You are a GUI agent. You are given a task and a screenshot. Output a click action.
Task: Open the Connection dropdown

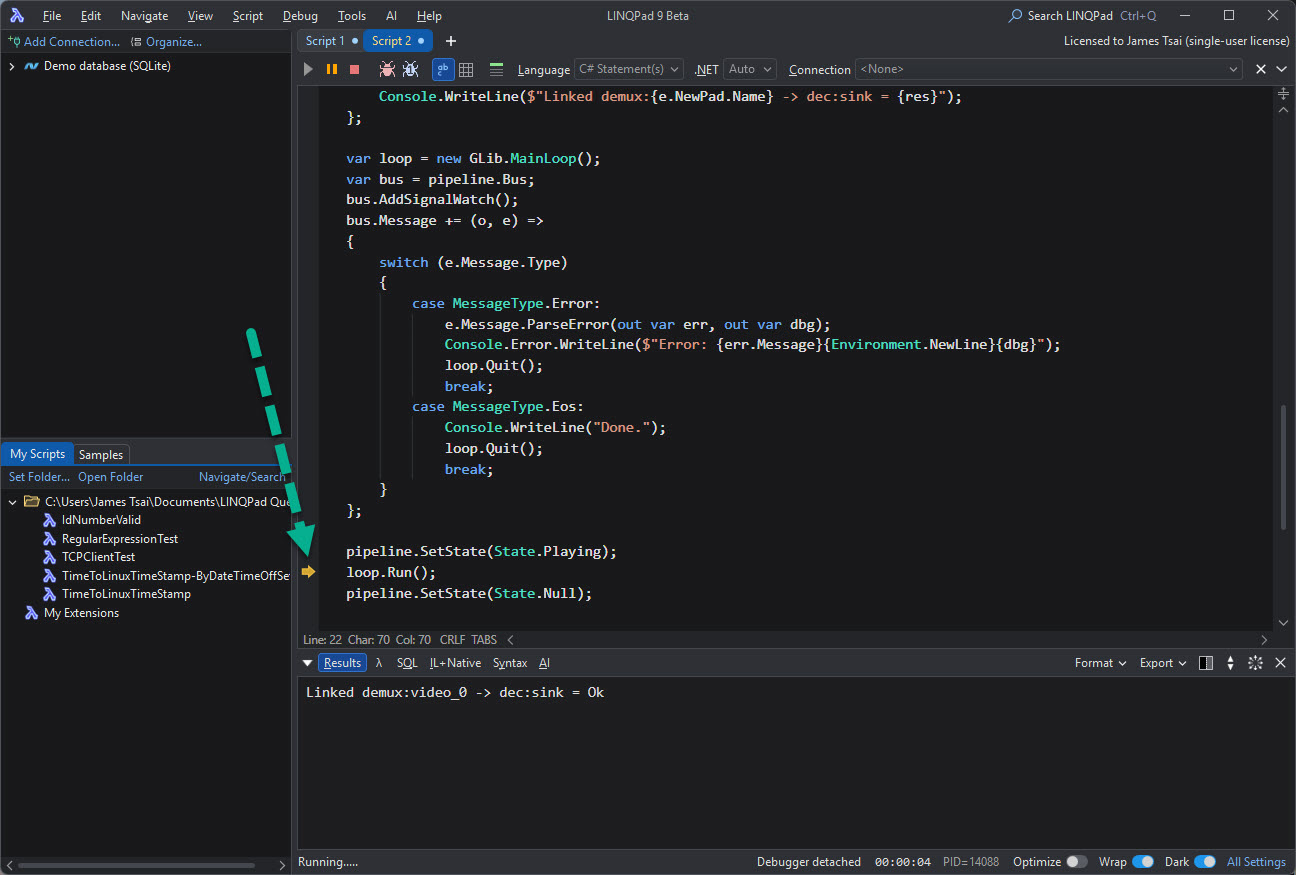click(x=1048, y=69)
